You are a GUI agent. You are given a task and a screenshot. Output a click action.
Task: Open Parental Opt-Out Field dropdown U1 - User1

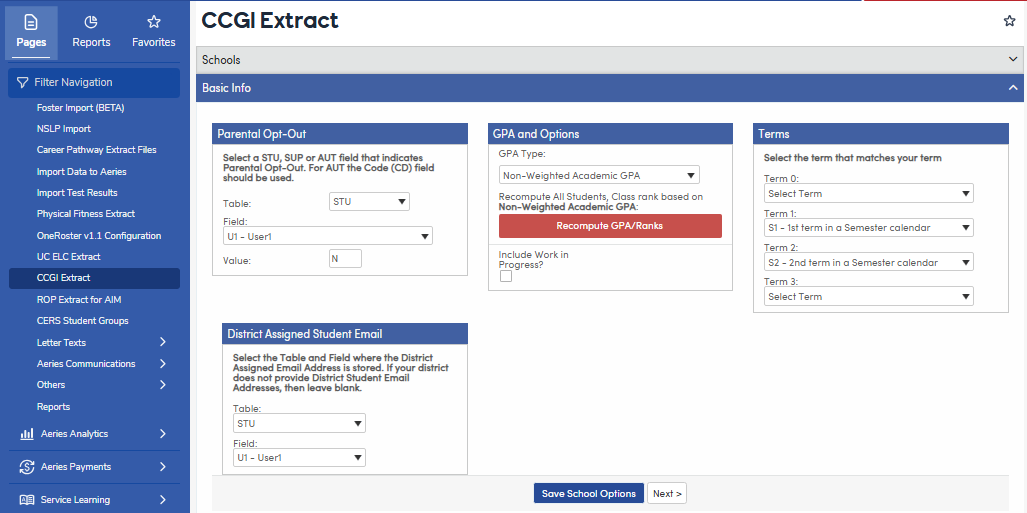(x=327, y=237)
